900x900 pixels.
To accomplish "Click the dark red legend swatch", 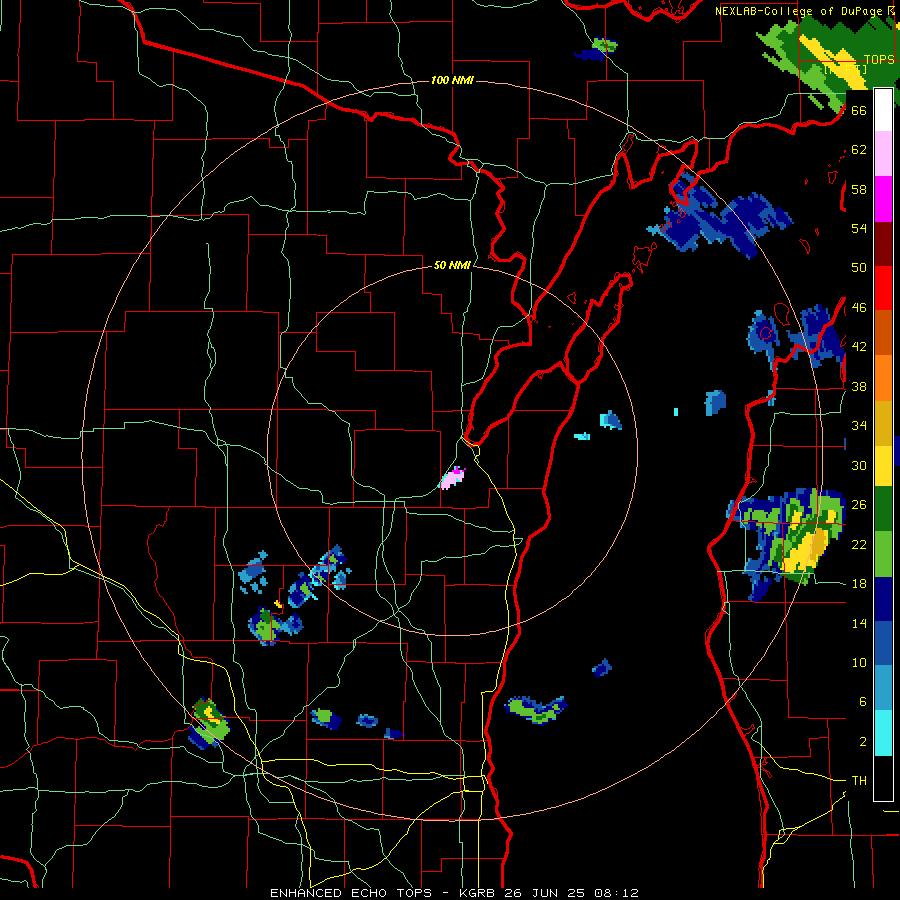I will [x=883, y=243].
